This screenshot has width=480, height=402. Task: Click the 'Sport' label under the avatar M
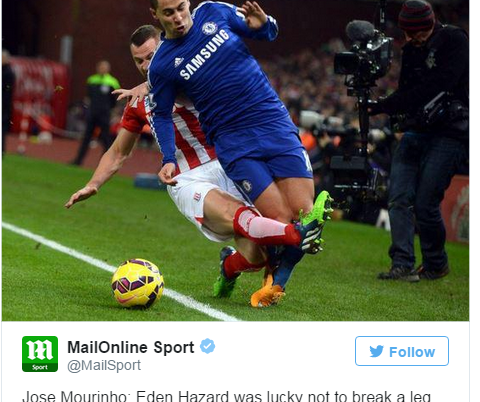40,367
